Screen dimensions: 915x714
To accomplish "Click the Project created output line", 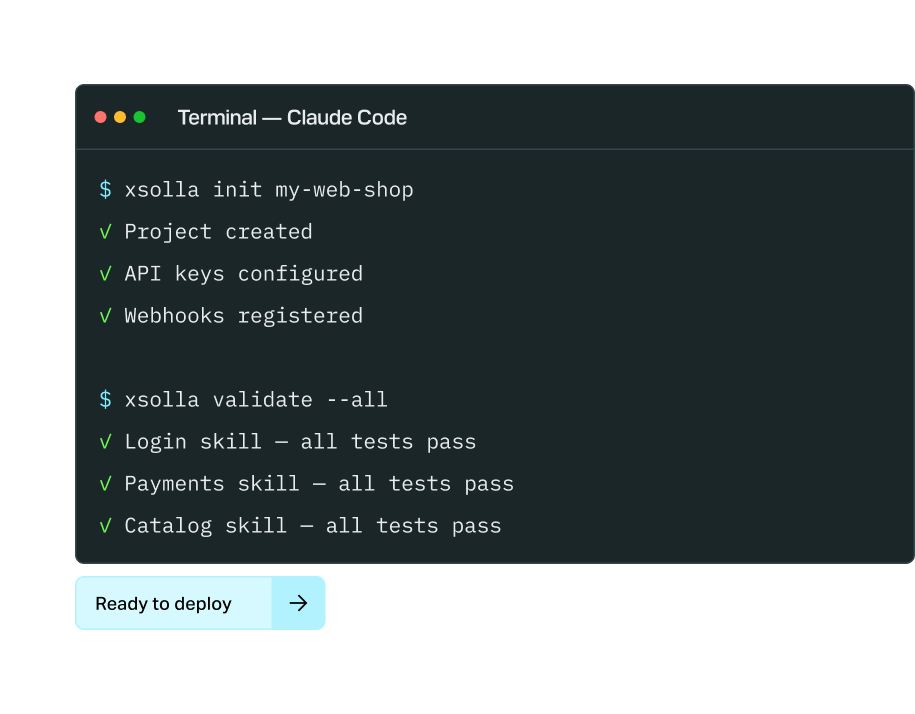I will tap(218, 232).
